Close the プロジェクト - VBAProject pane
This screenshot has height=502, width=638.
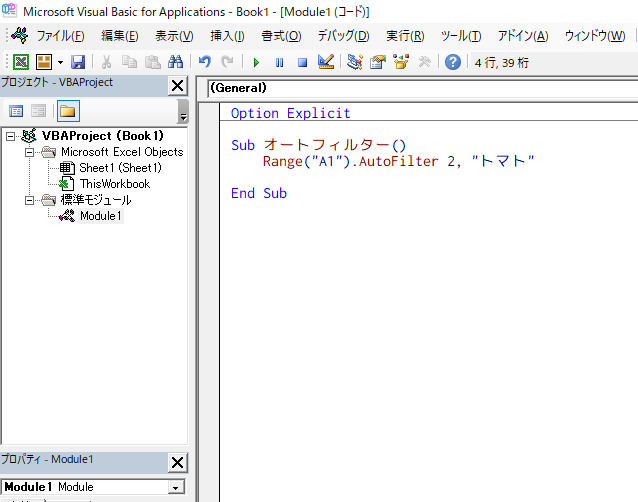tap(177, 86)
